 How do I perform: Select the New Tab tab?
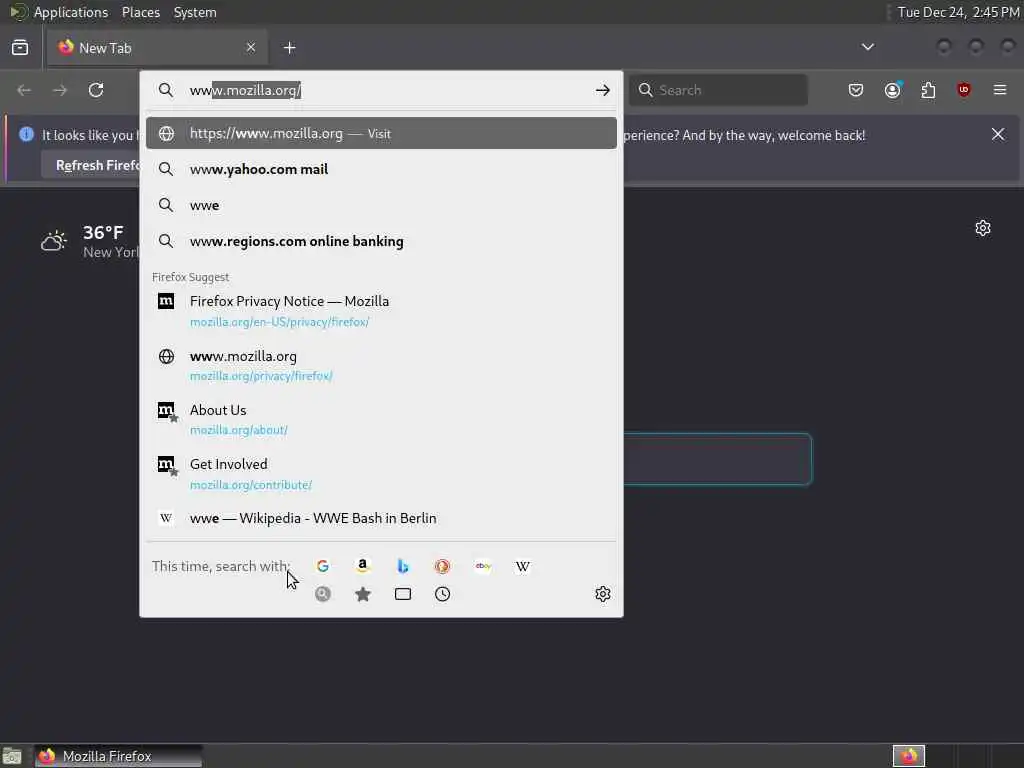tap(157, 48)
